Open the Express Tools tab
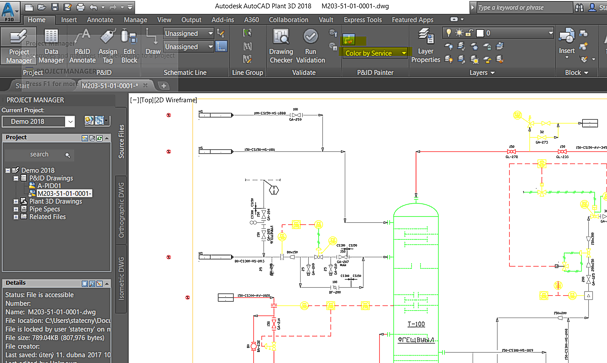This screenshot has height=363, width=607. (363, 20)
